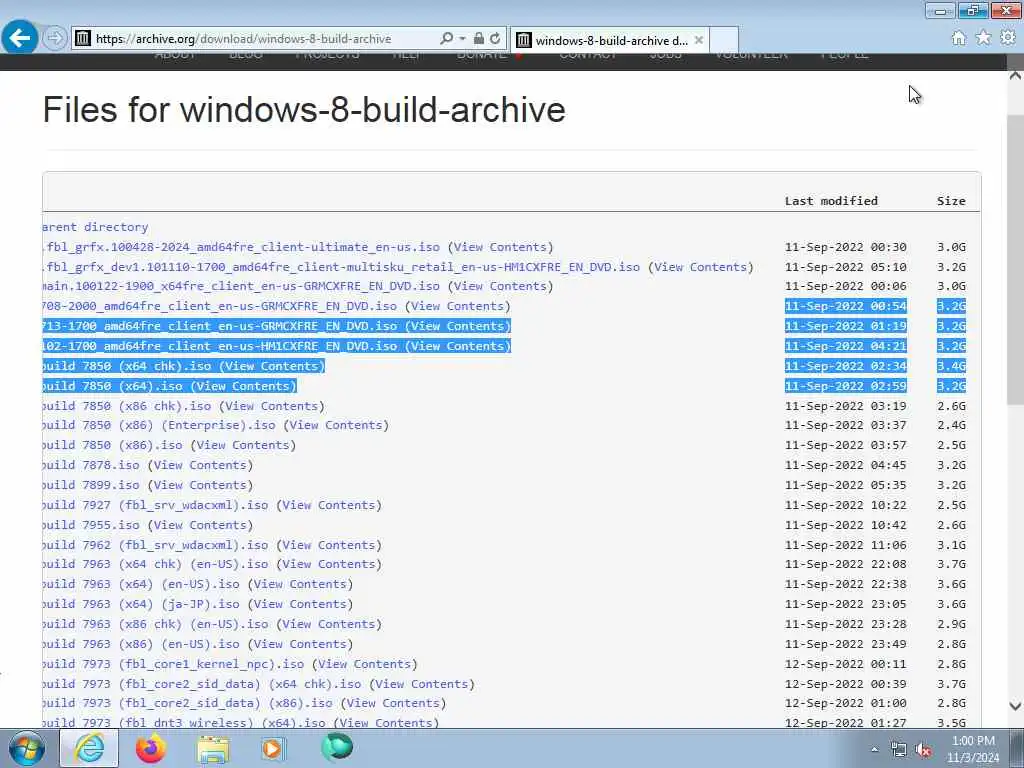Click the network tray icon
1024x768 pixels.
click(x=899, y=750)
